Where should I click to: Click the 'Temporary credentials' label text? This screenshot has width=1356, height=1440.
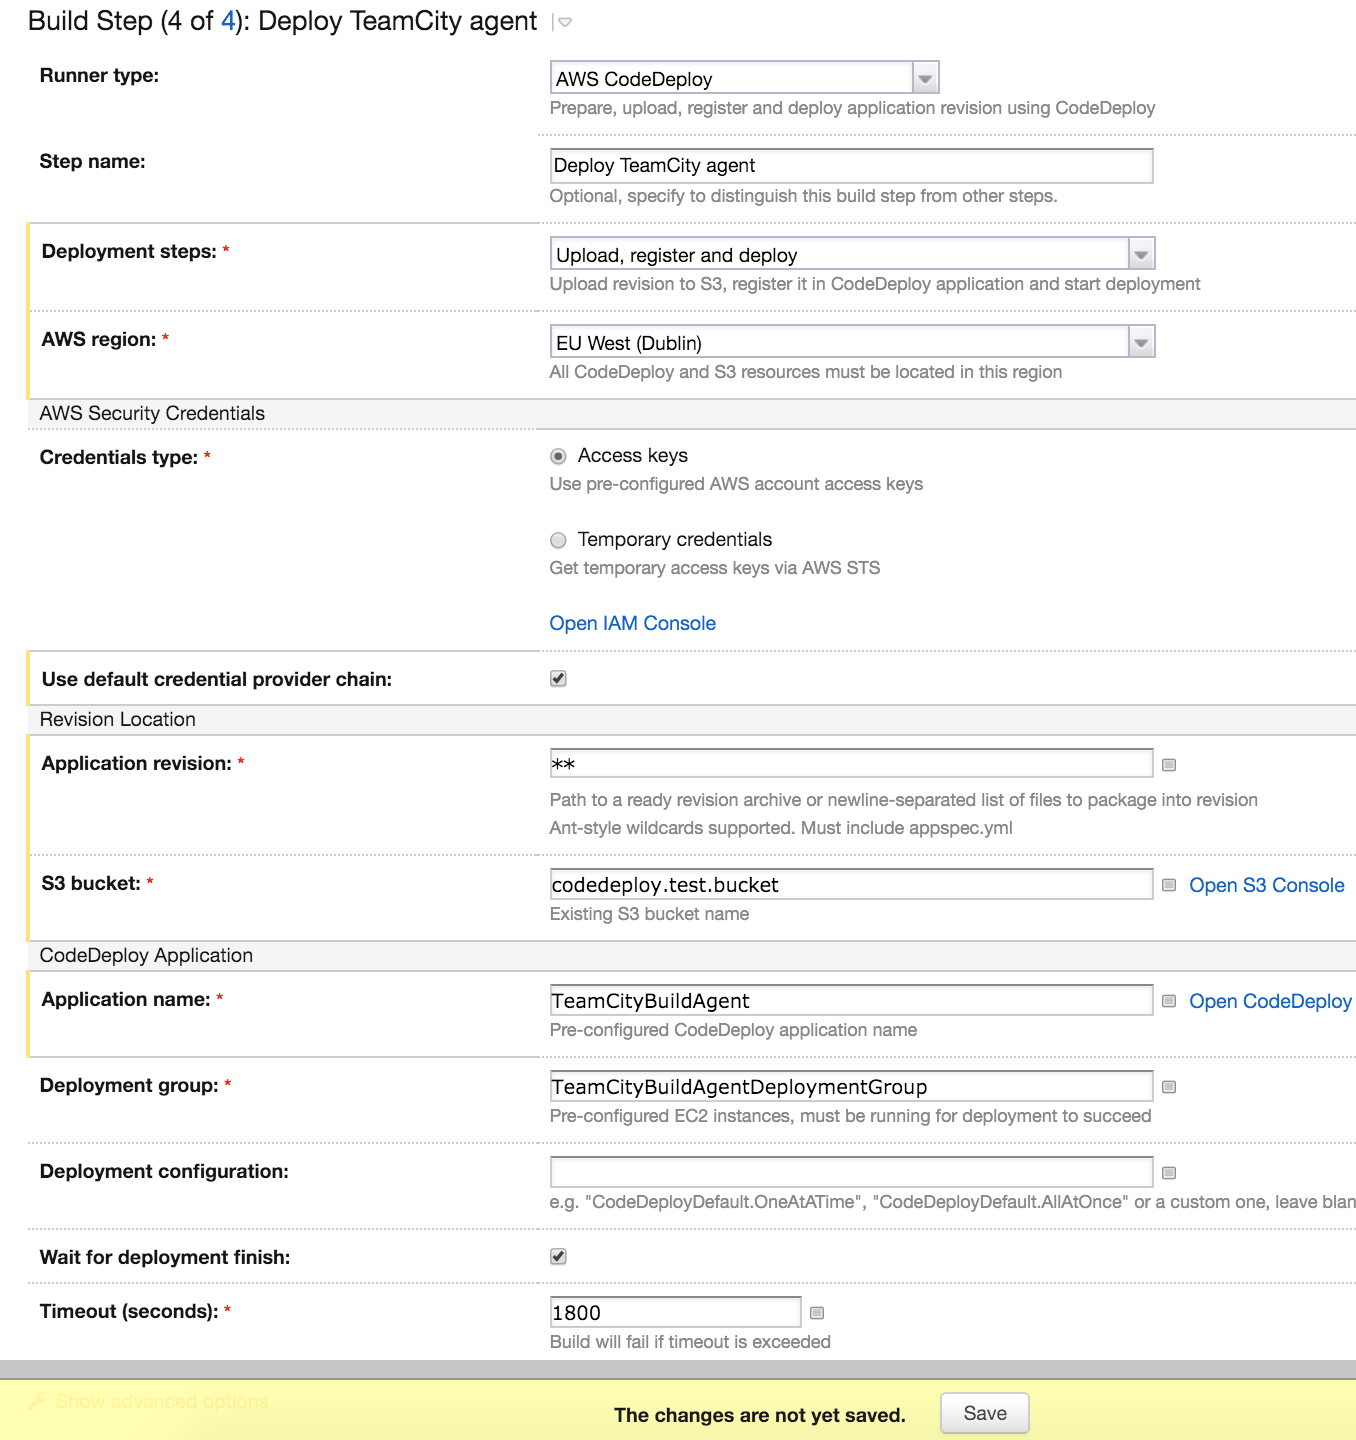point(675,539)
